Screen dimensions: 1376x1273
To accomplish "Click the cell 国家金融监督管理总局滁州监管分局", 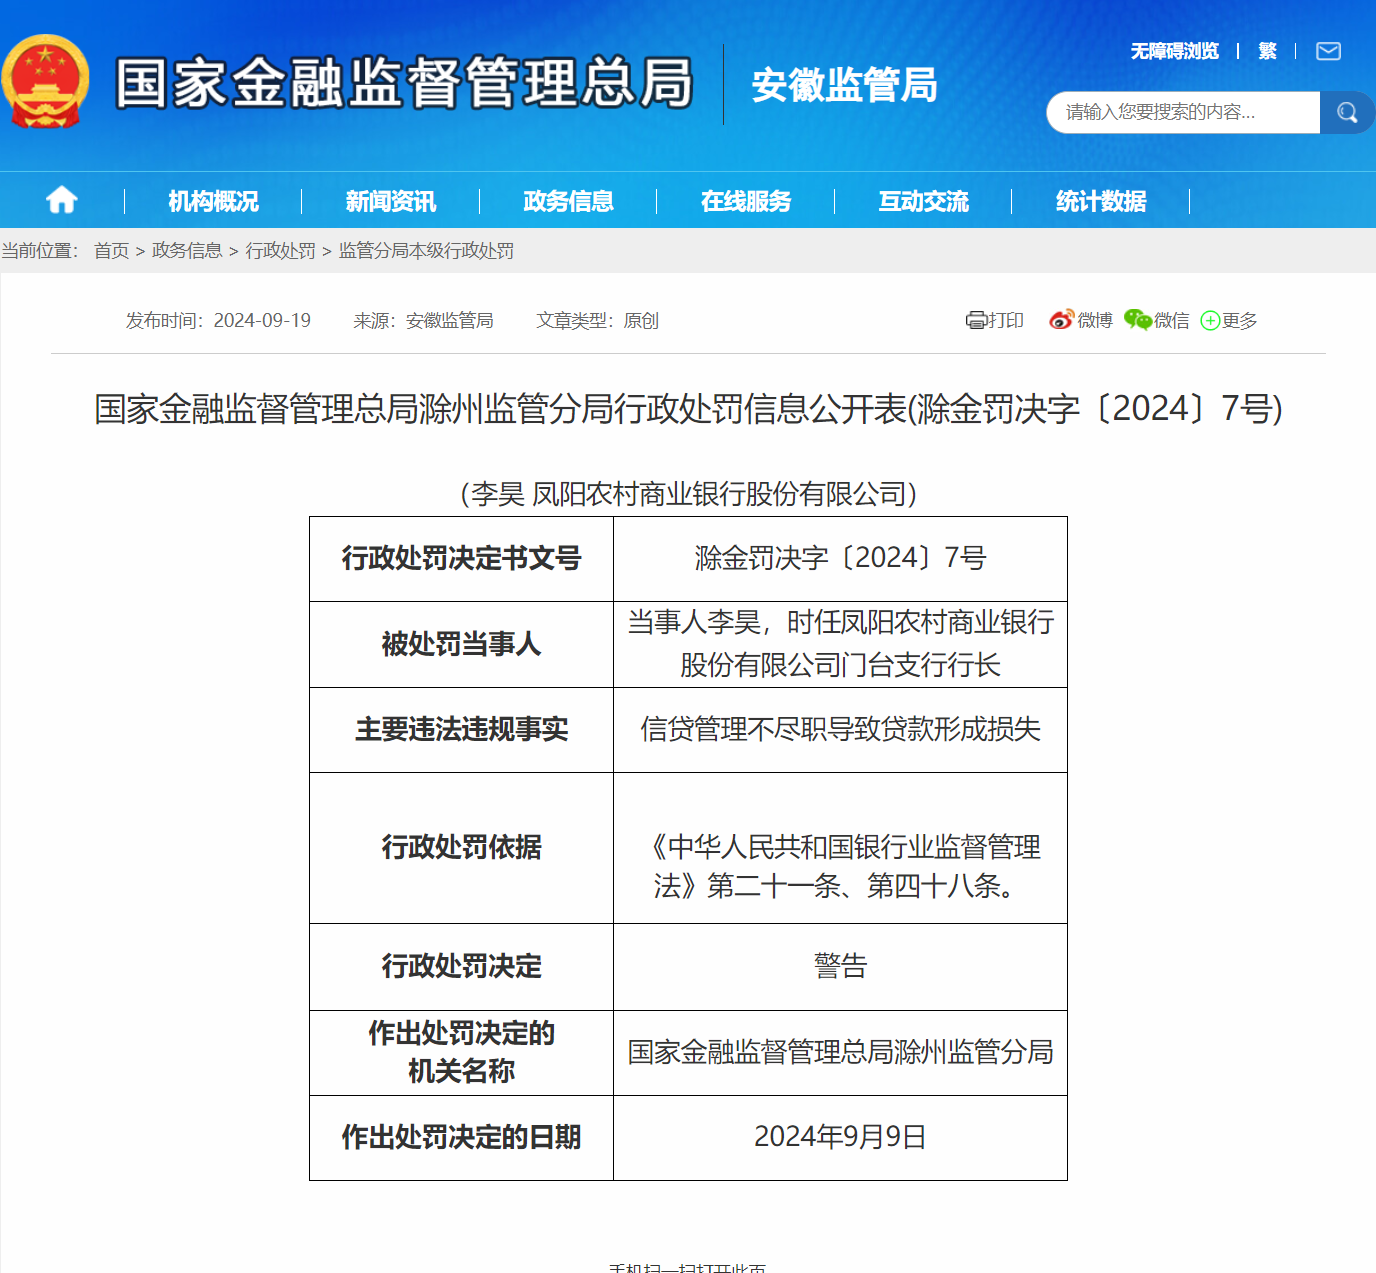I will pos(840,1053).
